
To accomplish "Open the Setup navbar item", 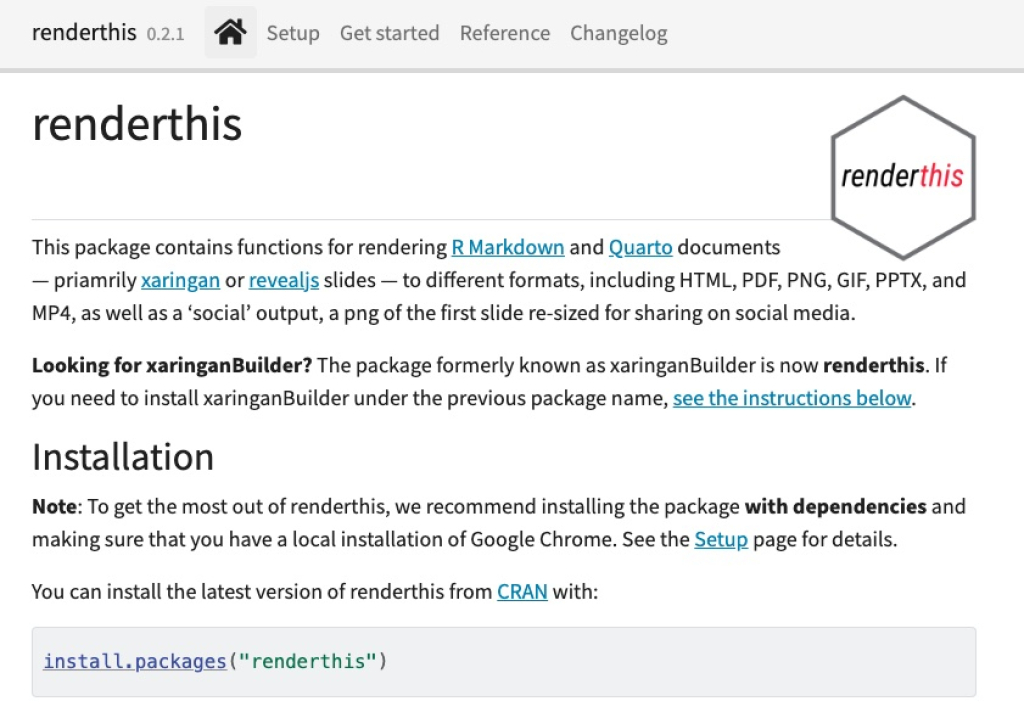I will pos(293,33).
